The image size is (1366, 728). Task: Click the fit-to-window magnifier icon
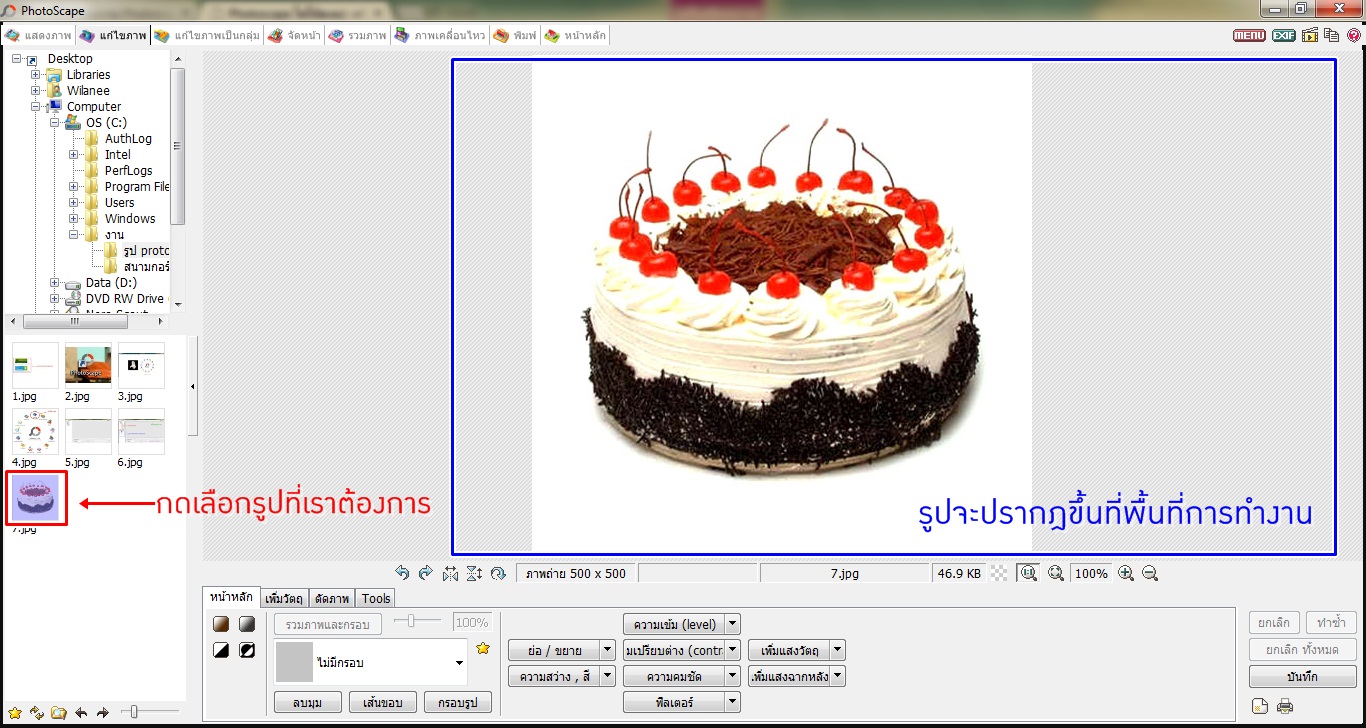(x=1055, y=573)
